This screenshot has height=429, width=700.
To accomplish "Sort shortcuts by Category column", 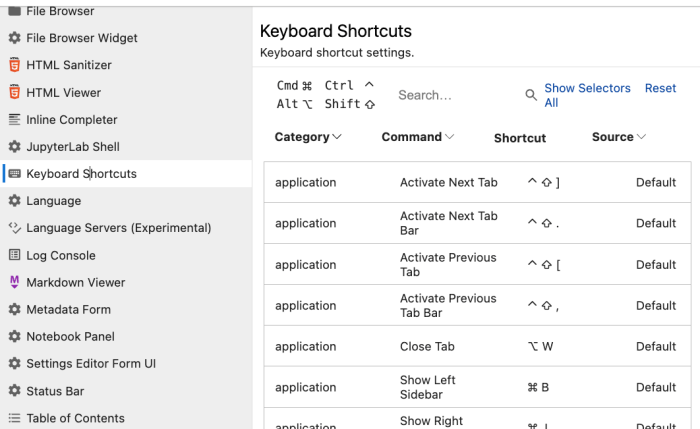I will [308, 137].
